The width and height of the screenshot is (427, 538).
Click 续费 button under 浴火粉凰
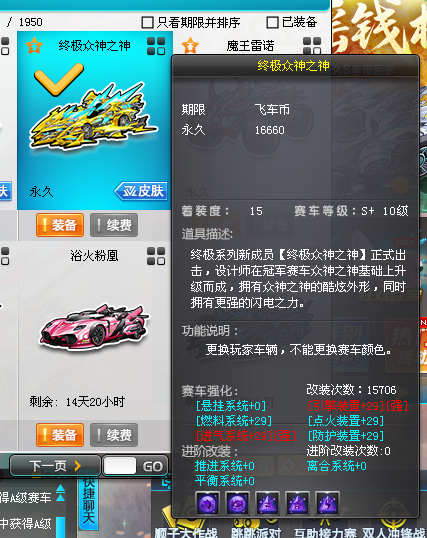(114, 435)
